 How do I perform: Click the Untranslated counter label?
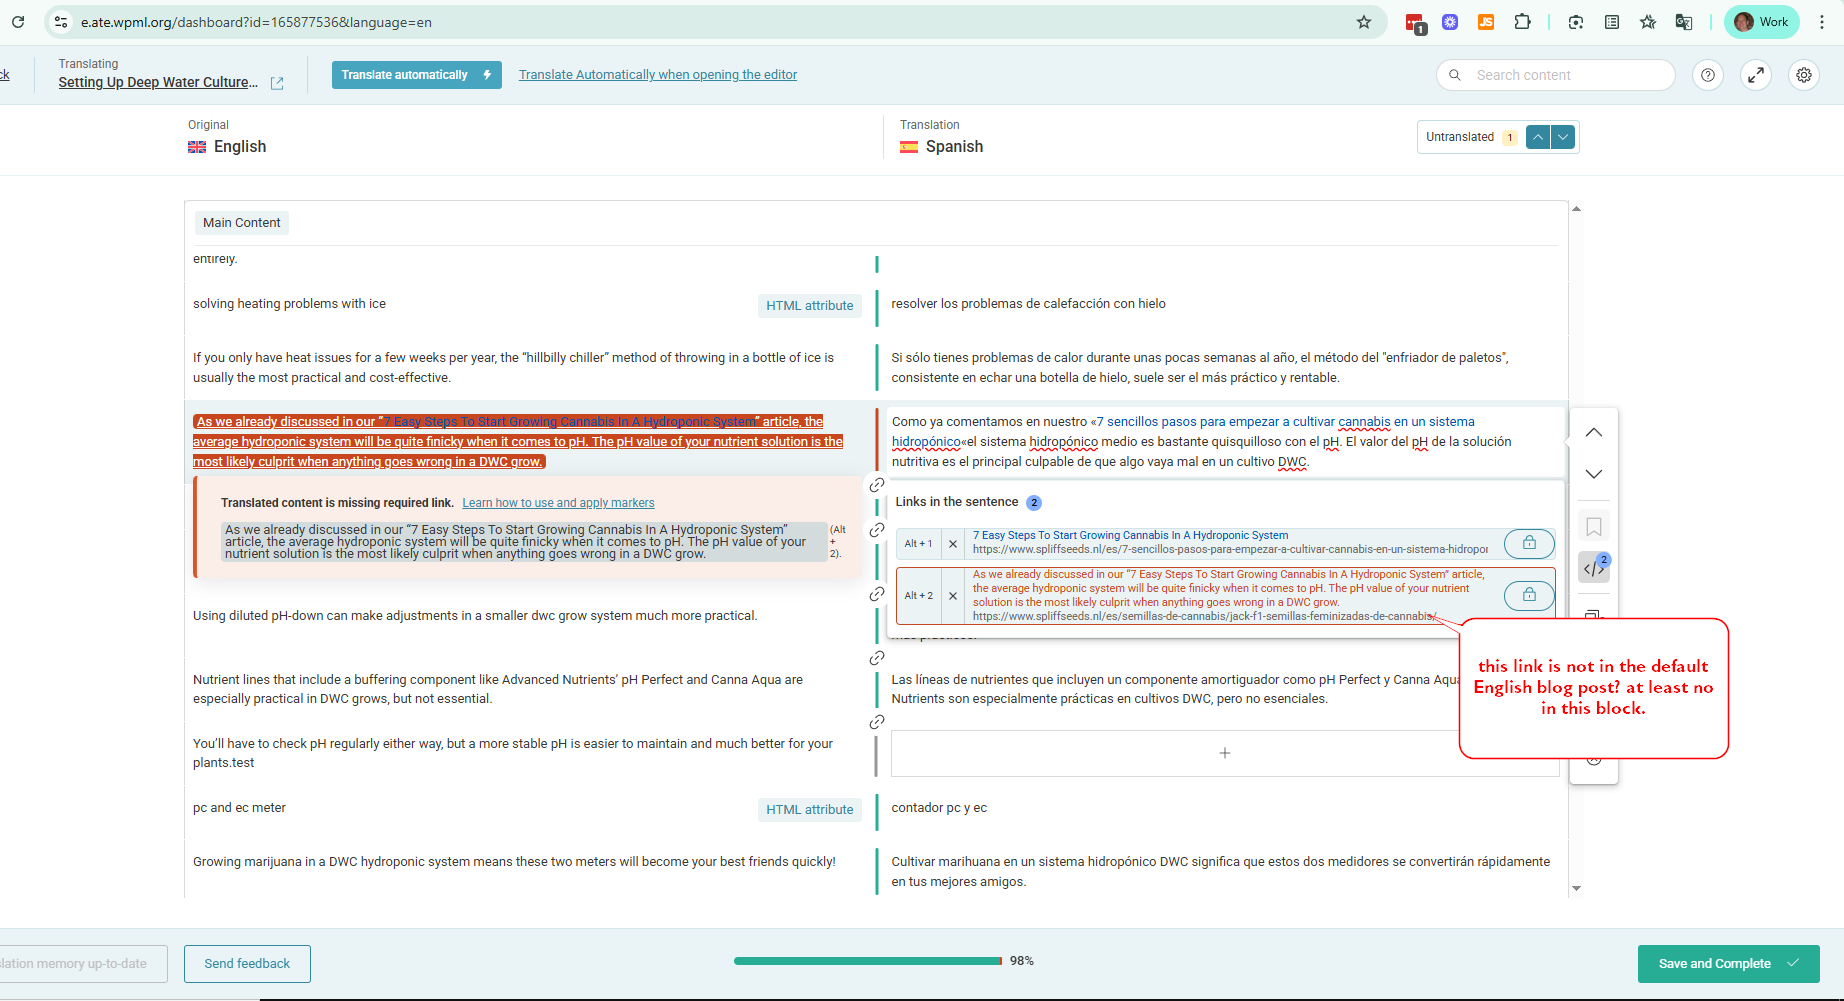coord(1460,137)
